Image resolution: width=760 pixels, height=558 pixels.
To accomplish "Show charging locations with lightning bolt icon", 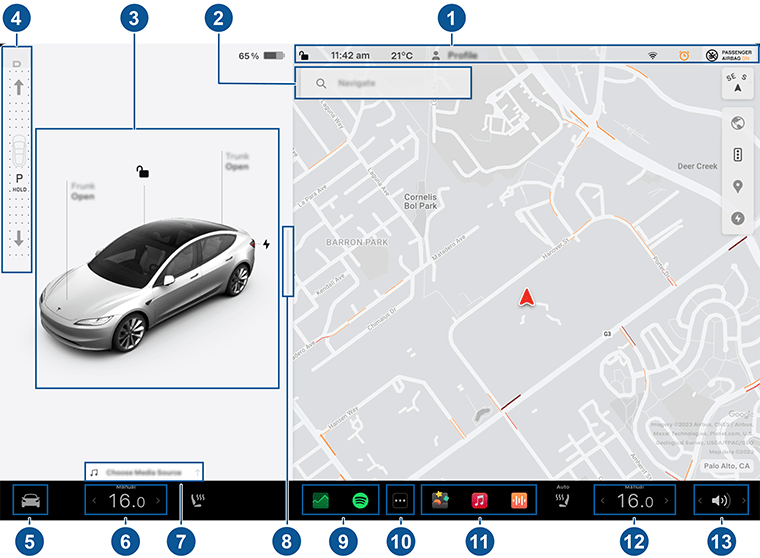I will (x=737, y=217).
